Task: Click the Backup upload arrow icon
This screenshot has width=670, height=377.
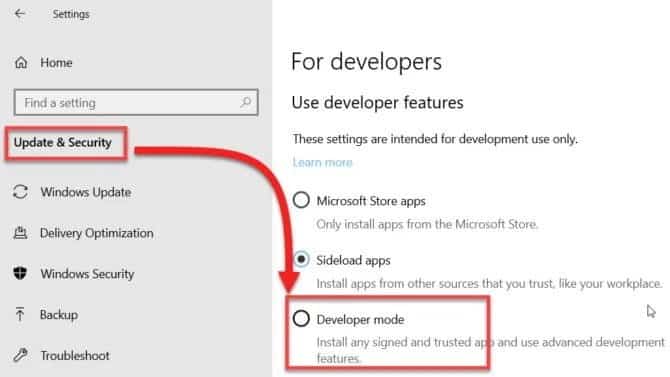Action: (20, 314)
